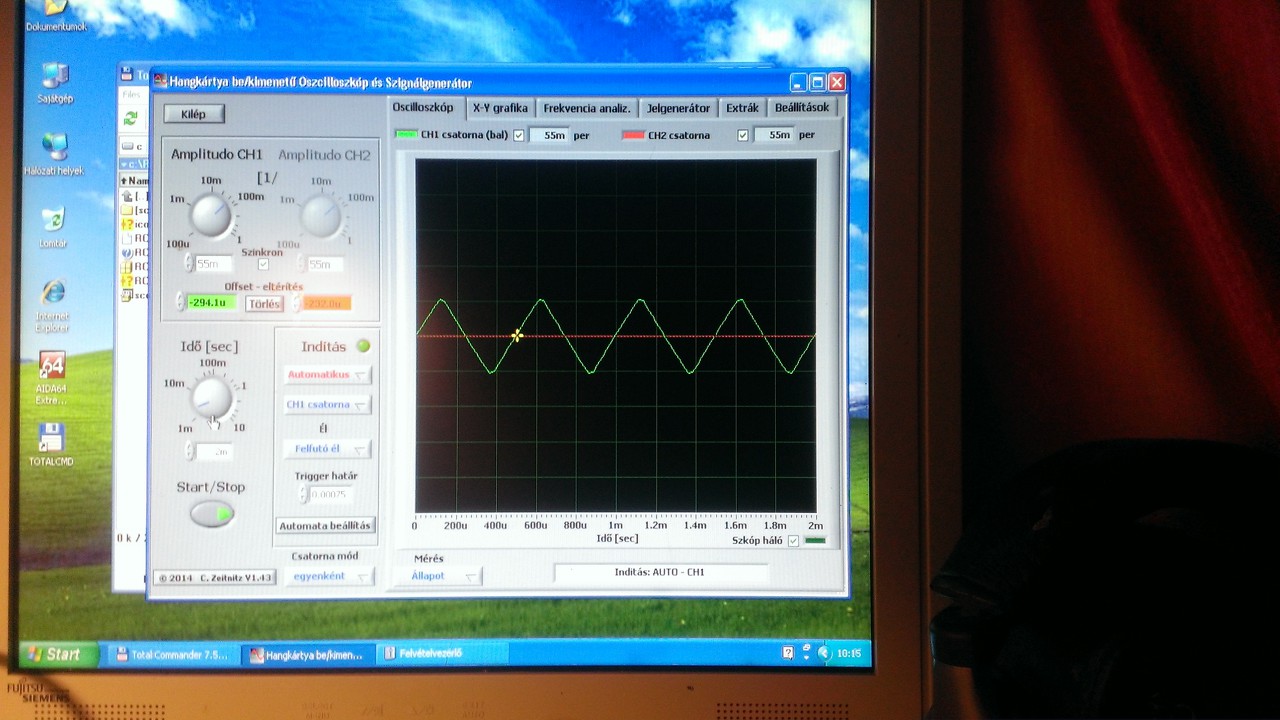Click the Kilép exit button

pos(194,114)
